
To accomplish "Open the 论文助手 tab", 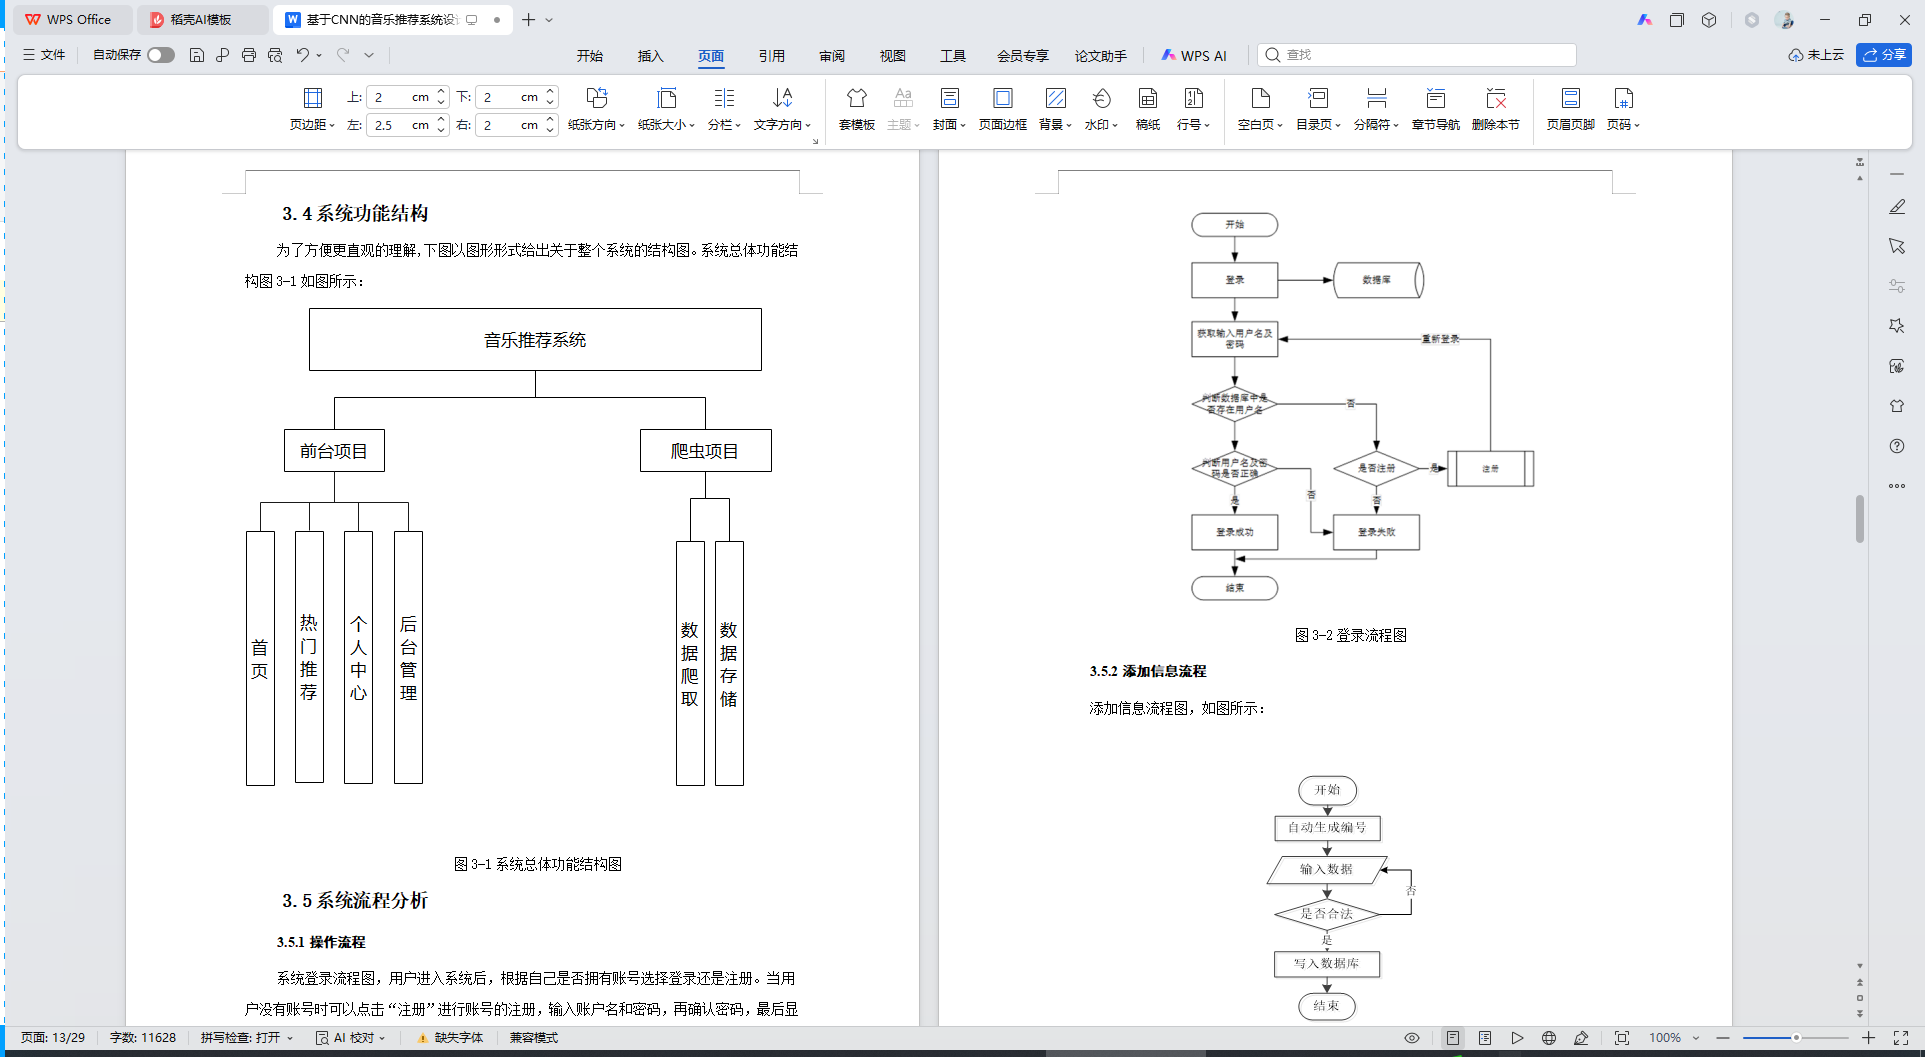I will (1101, 56).
